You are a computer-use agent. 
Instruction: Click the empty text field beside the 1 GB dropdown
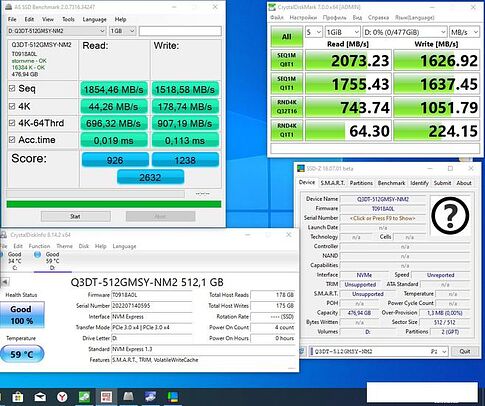(180, 31)
